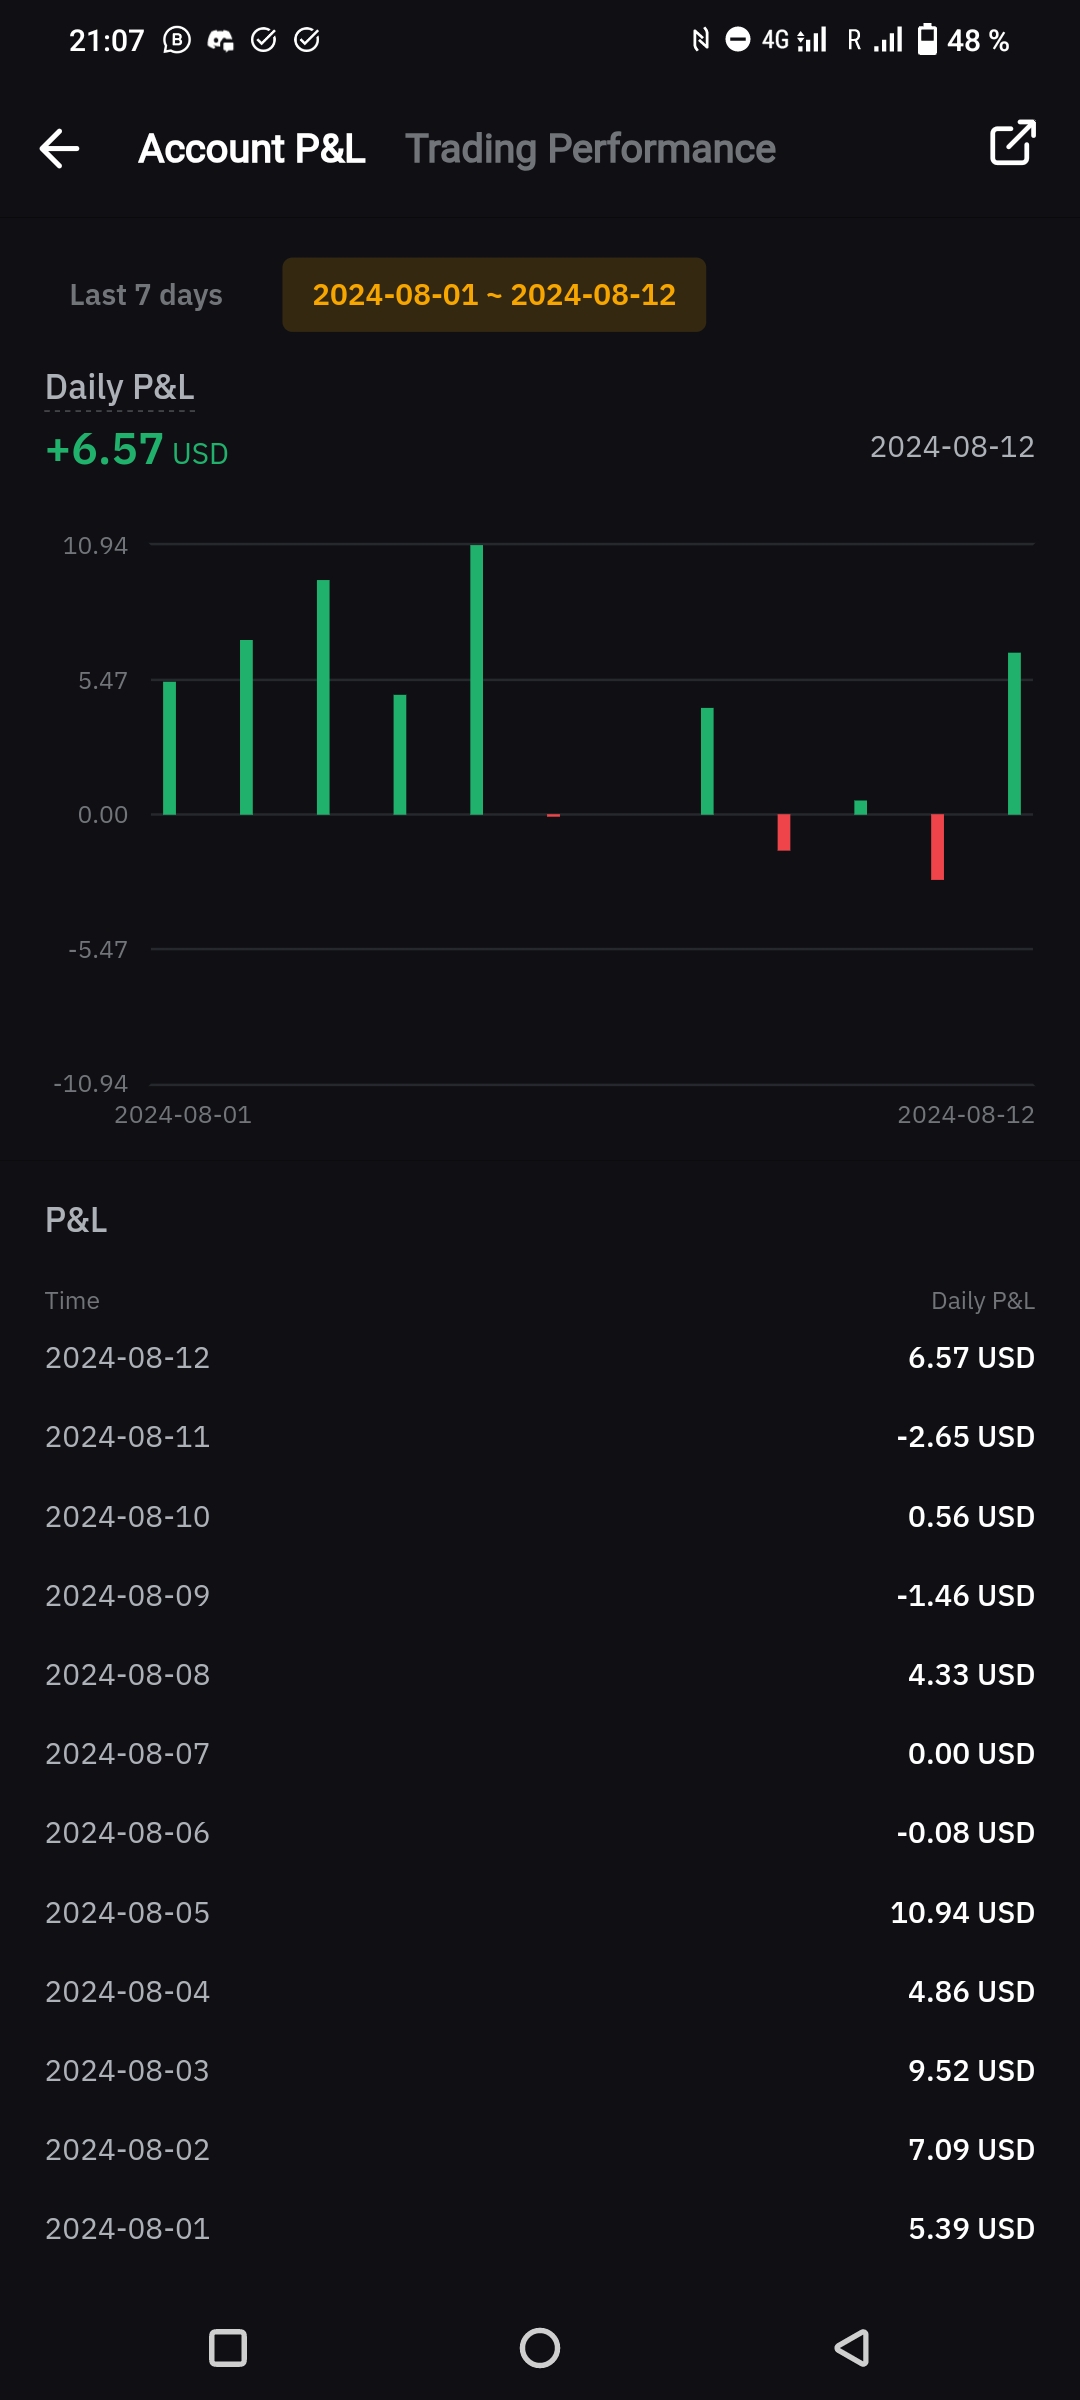Viewport: 1080px width, 2400px height.
Task: Tap the game controller notification icon
Action: pyautogui.click(x=220, y=40)
